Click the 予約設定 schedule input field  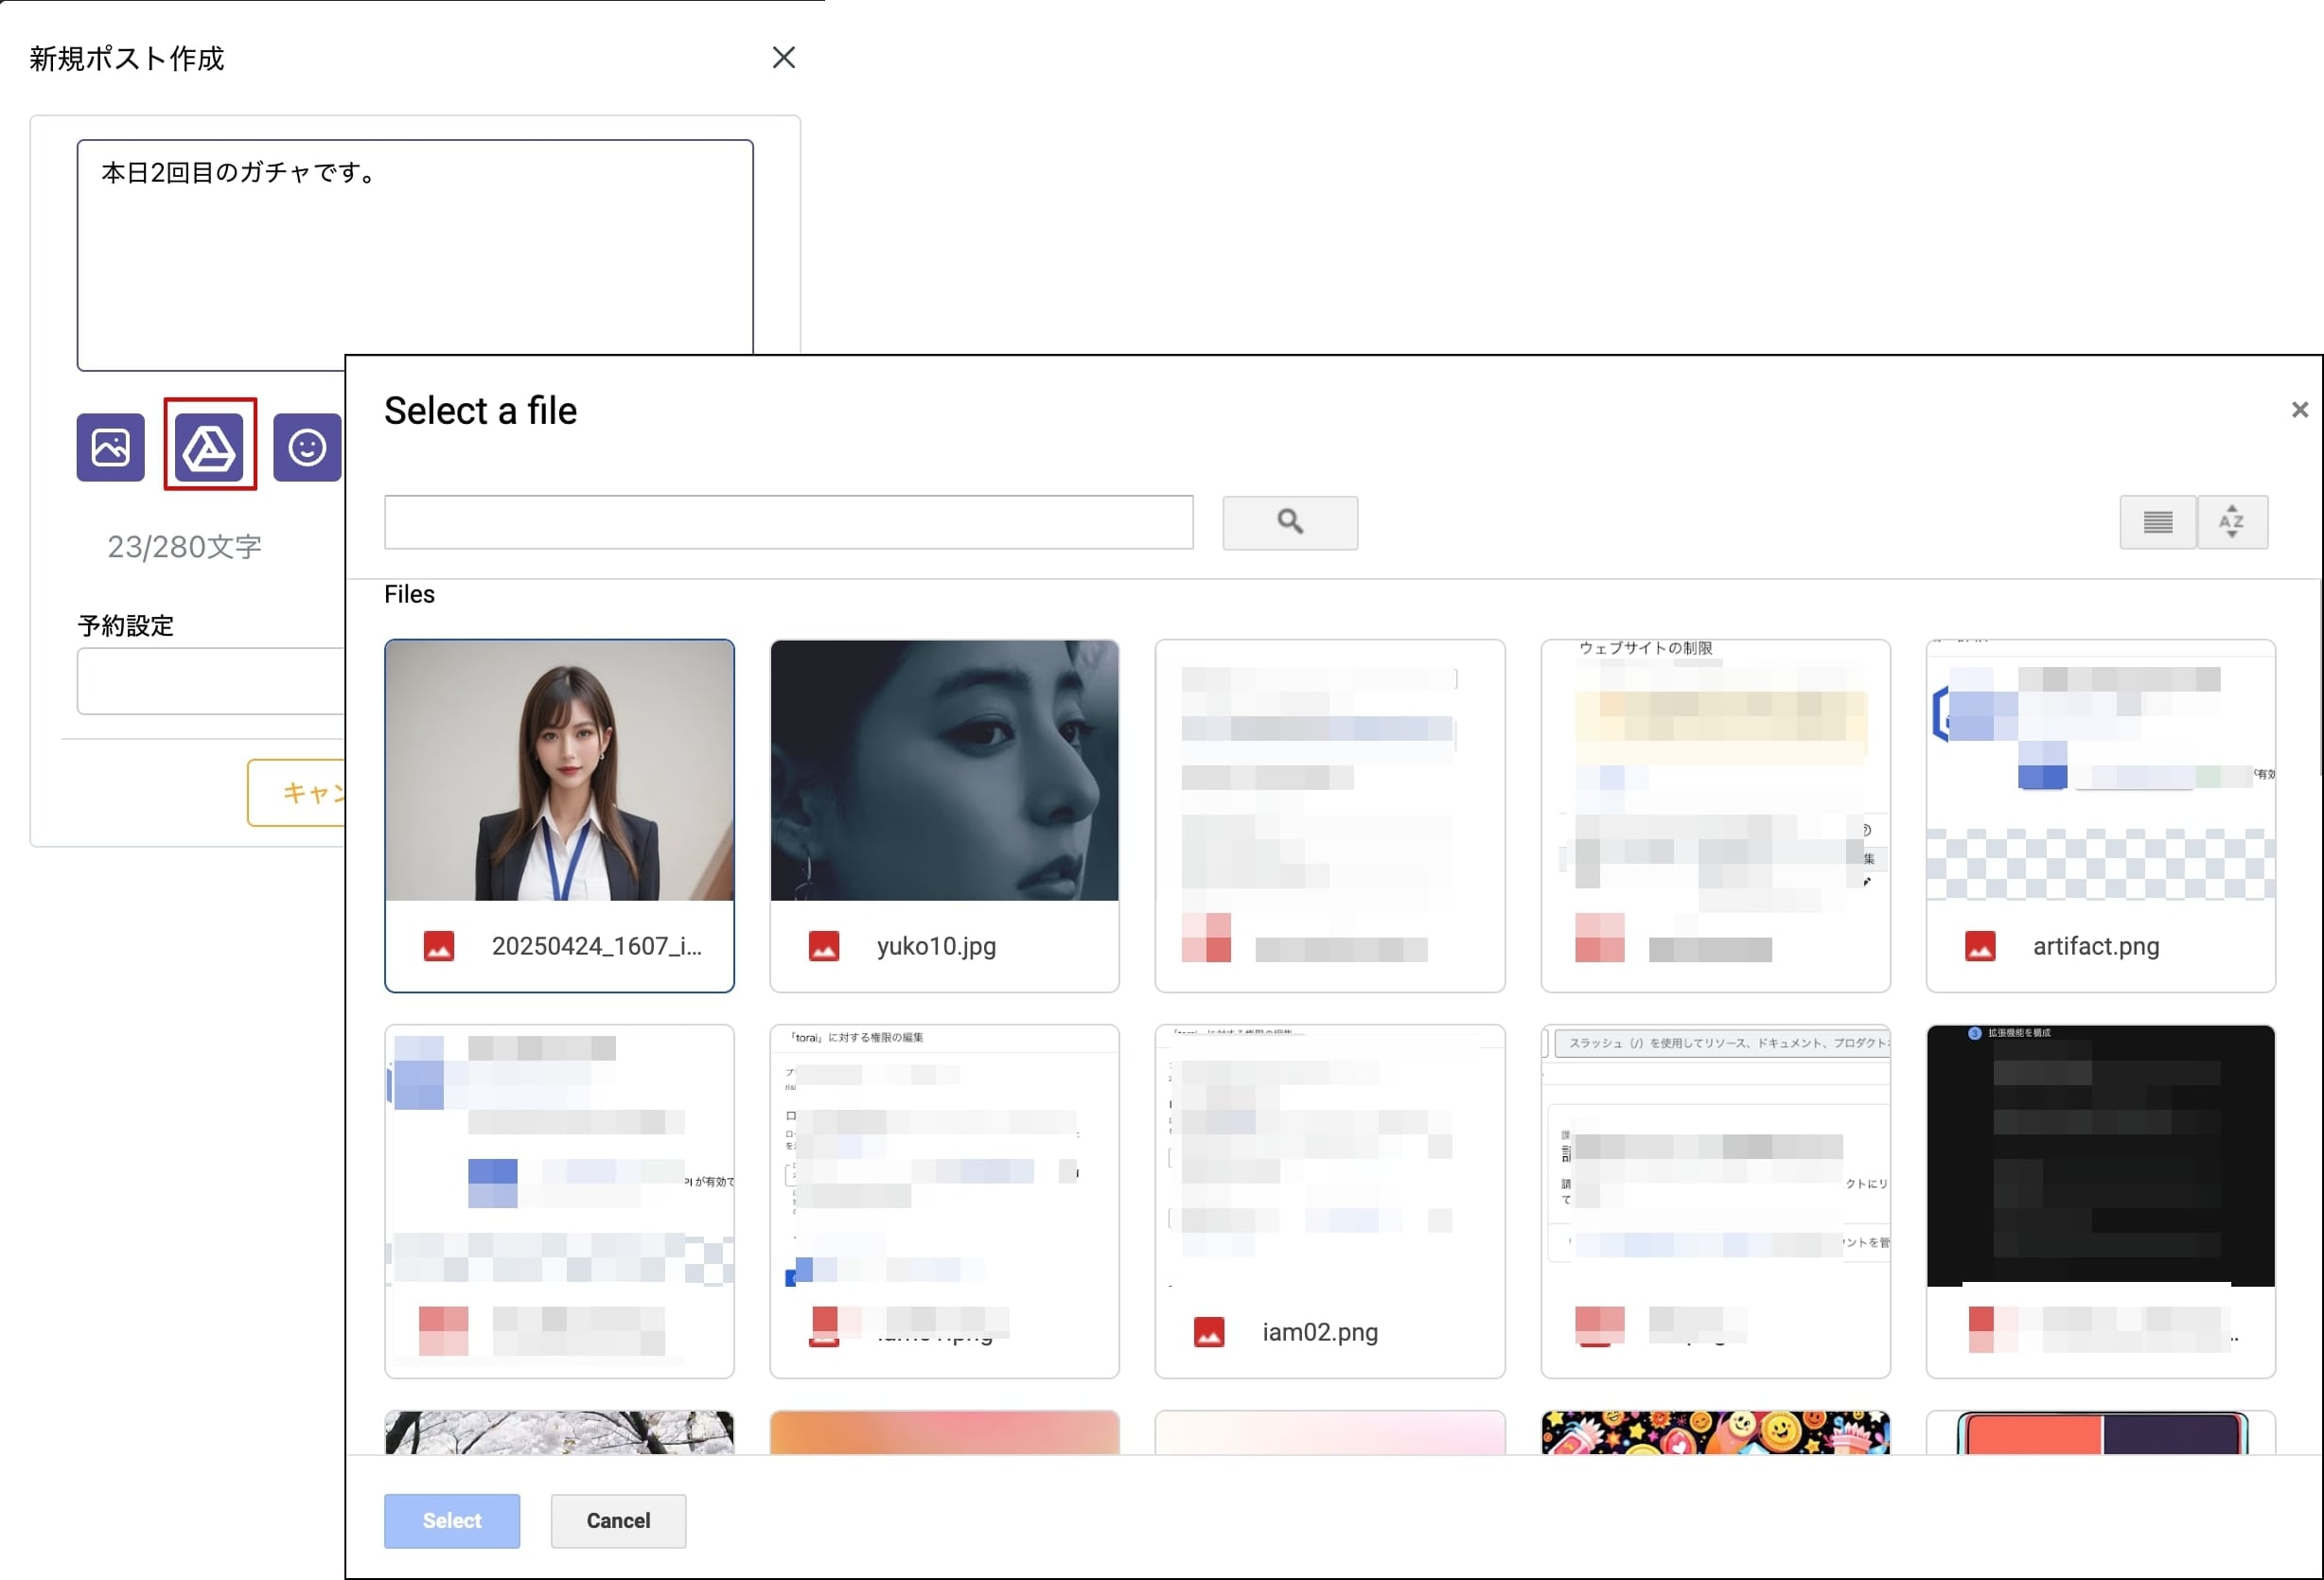(x=211, y=681)
